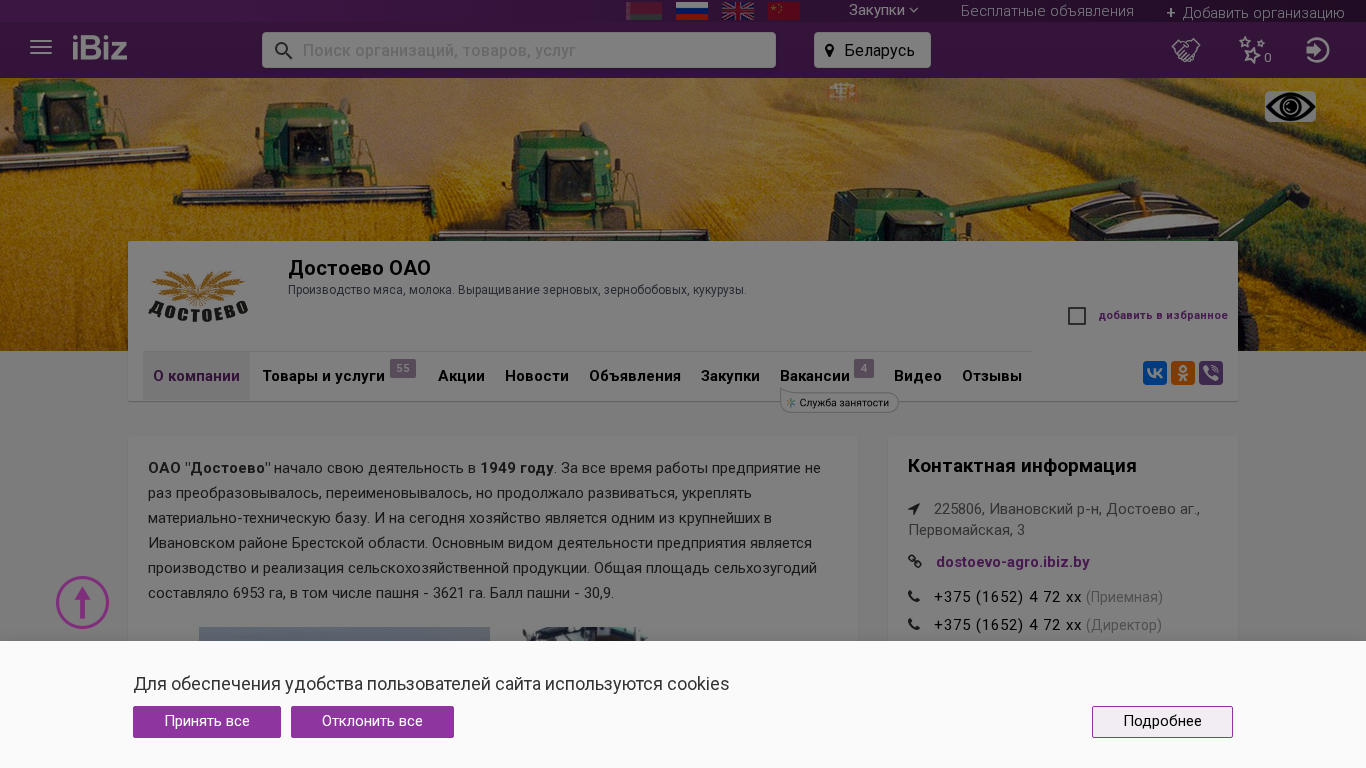The image size is (1366, 768).
Task: Click the location arrow icon by address
Action: point(914,509)
